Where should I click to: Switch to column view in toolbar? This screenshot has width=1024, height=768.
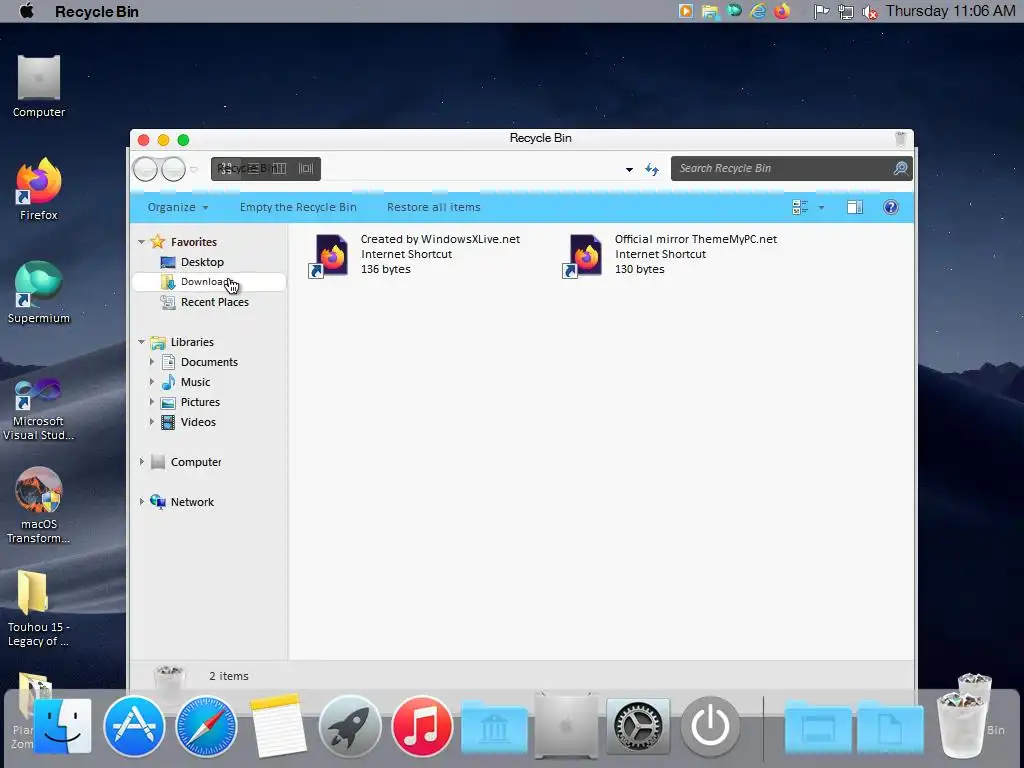pos(280,168)
